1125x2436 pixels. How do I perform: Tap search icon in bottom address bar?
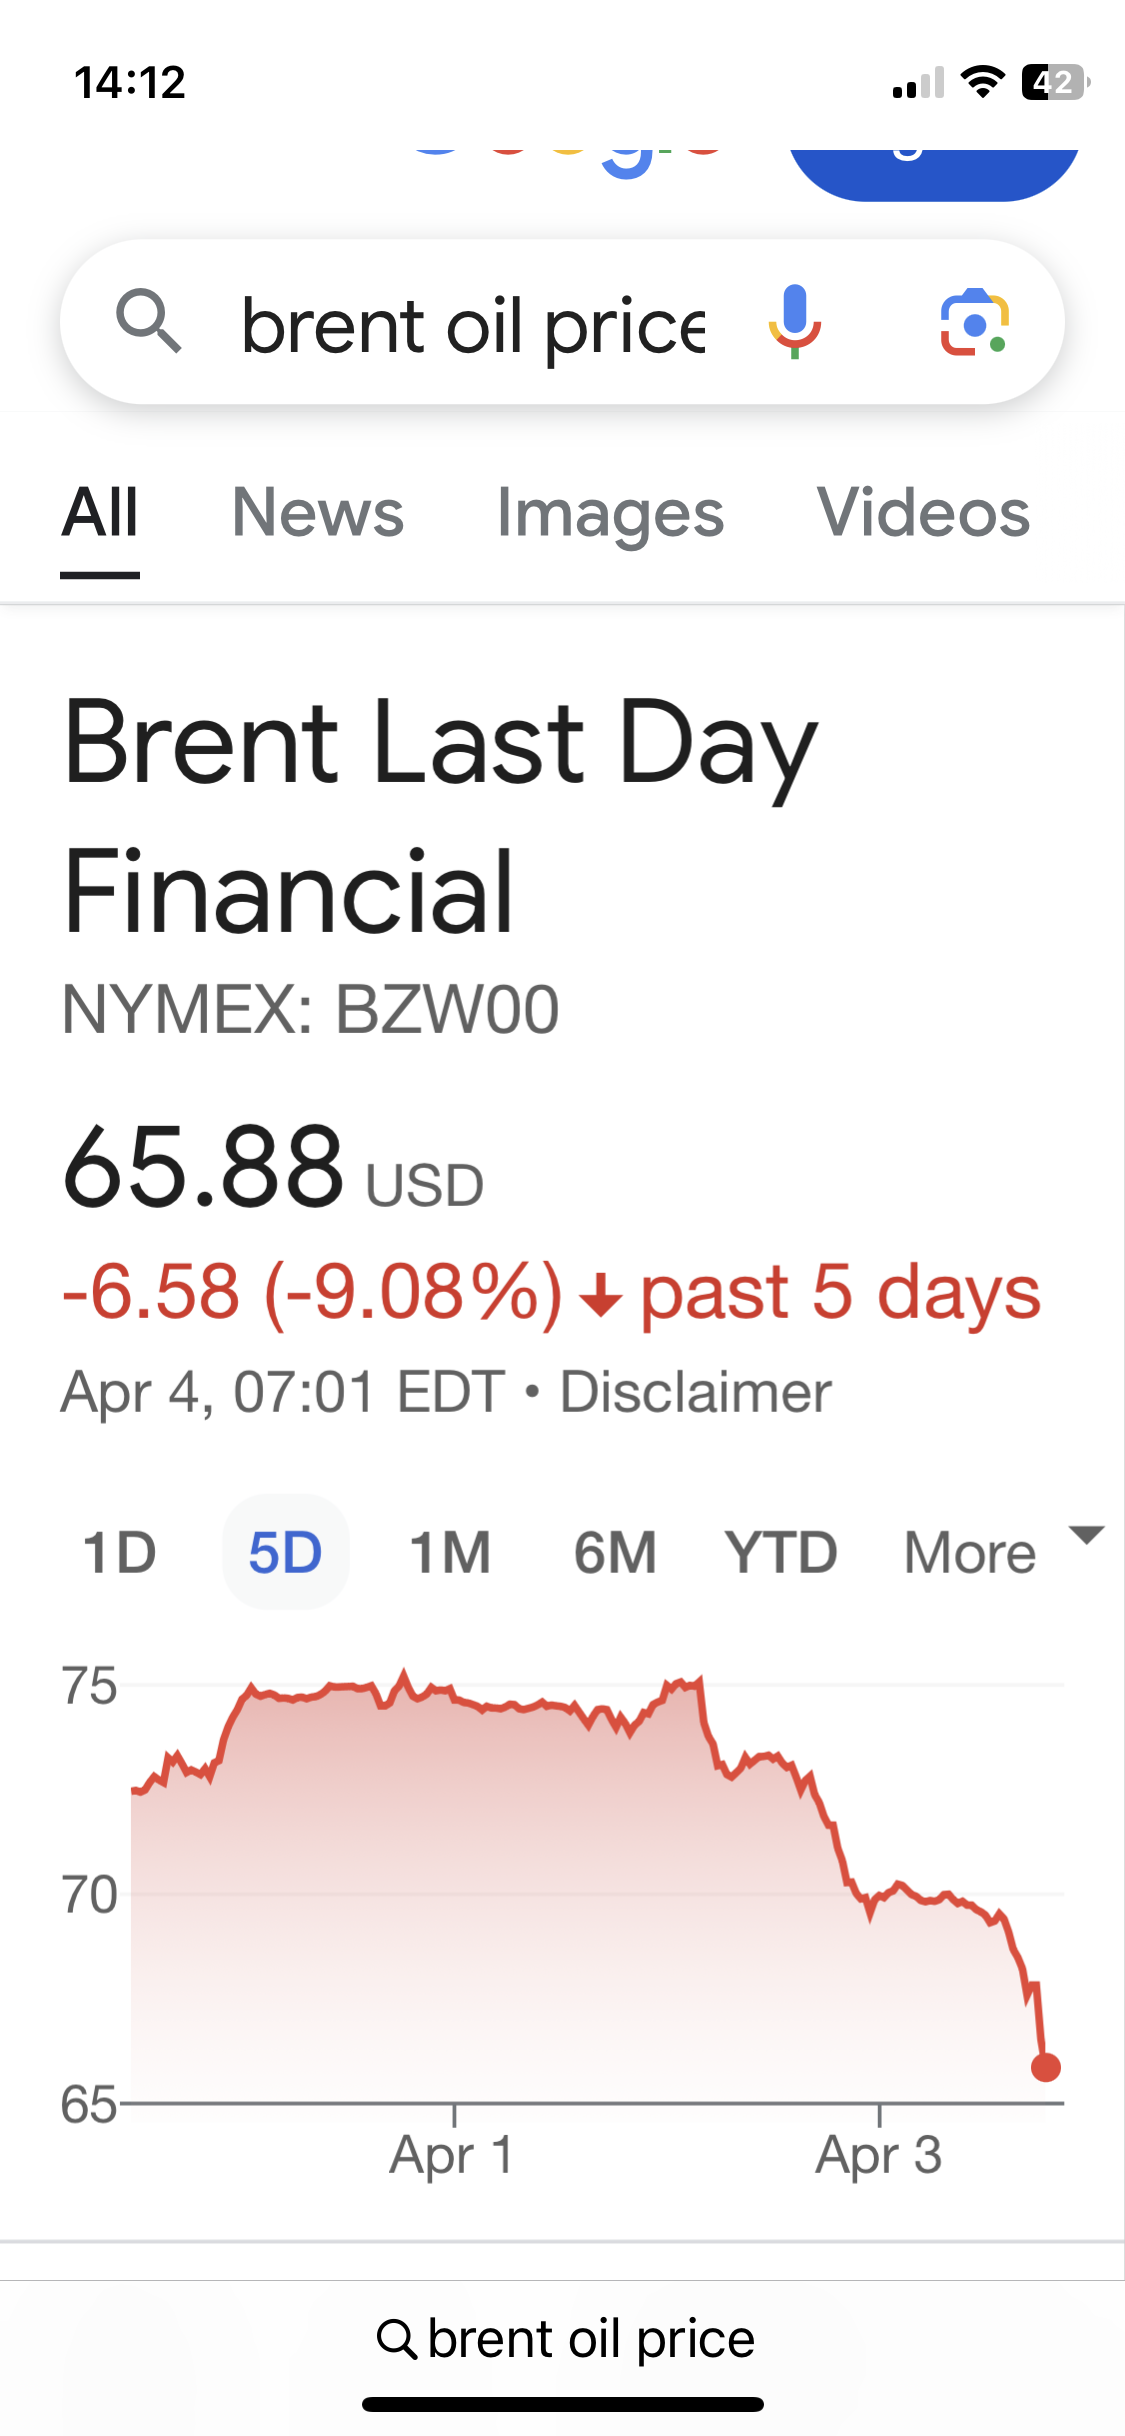396,2340
